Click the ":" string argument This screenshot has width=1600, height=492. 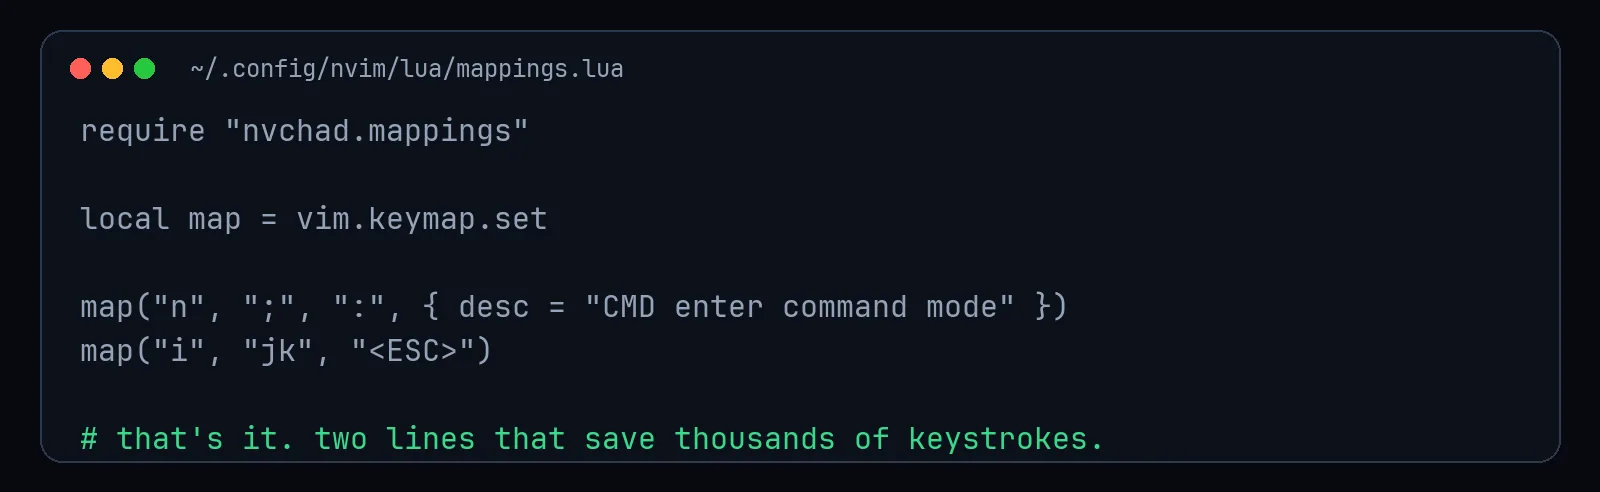(x=359, y=307)
